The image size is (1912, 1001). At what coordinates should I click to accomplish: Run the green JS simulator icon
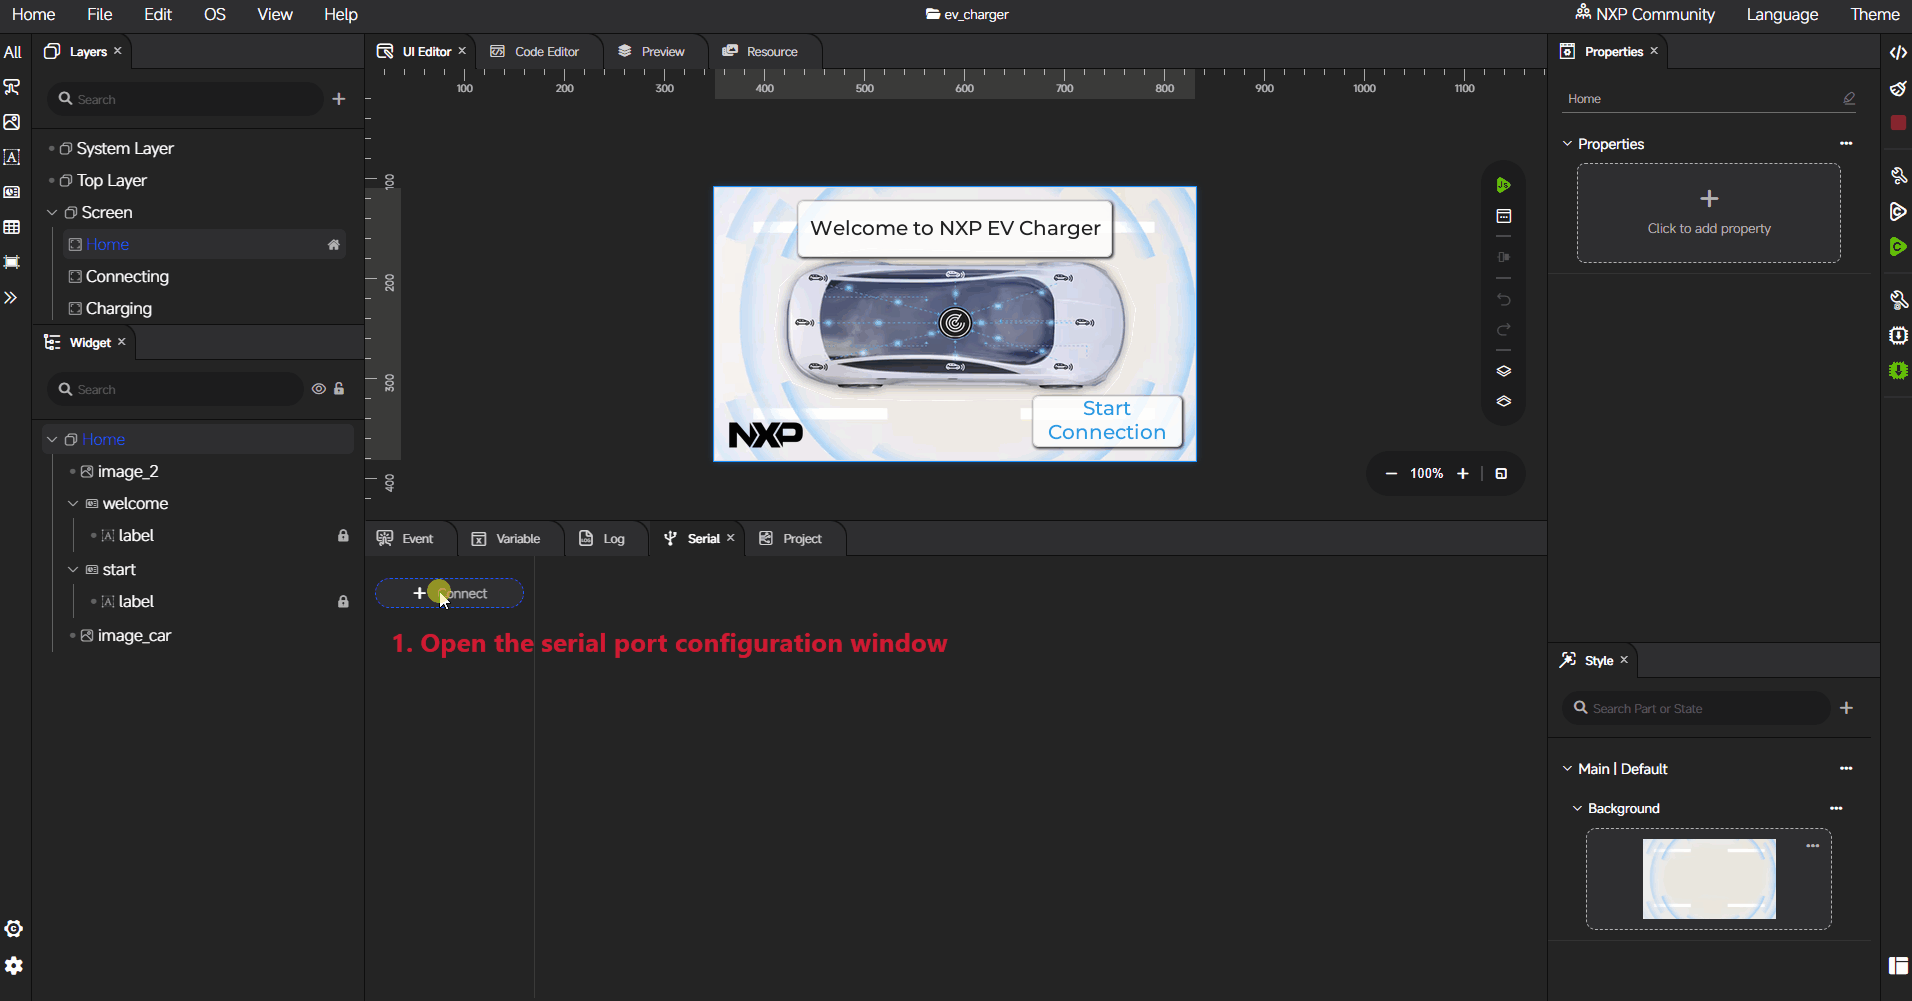(x=1503, y=185)
